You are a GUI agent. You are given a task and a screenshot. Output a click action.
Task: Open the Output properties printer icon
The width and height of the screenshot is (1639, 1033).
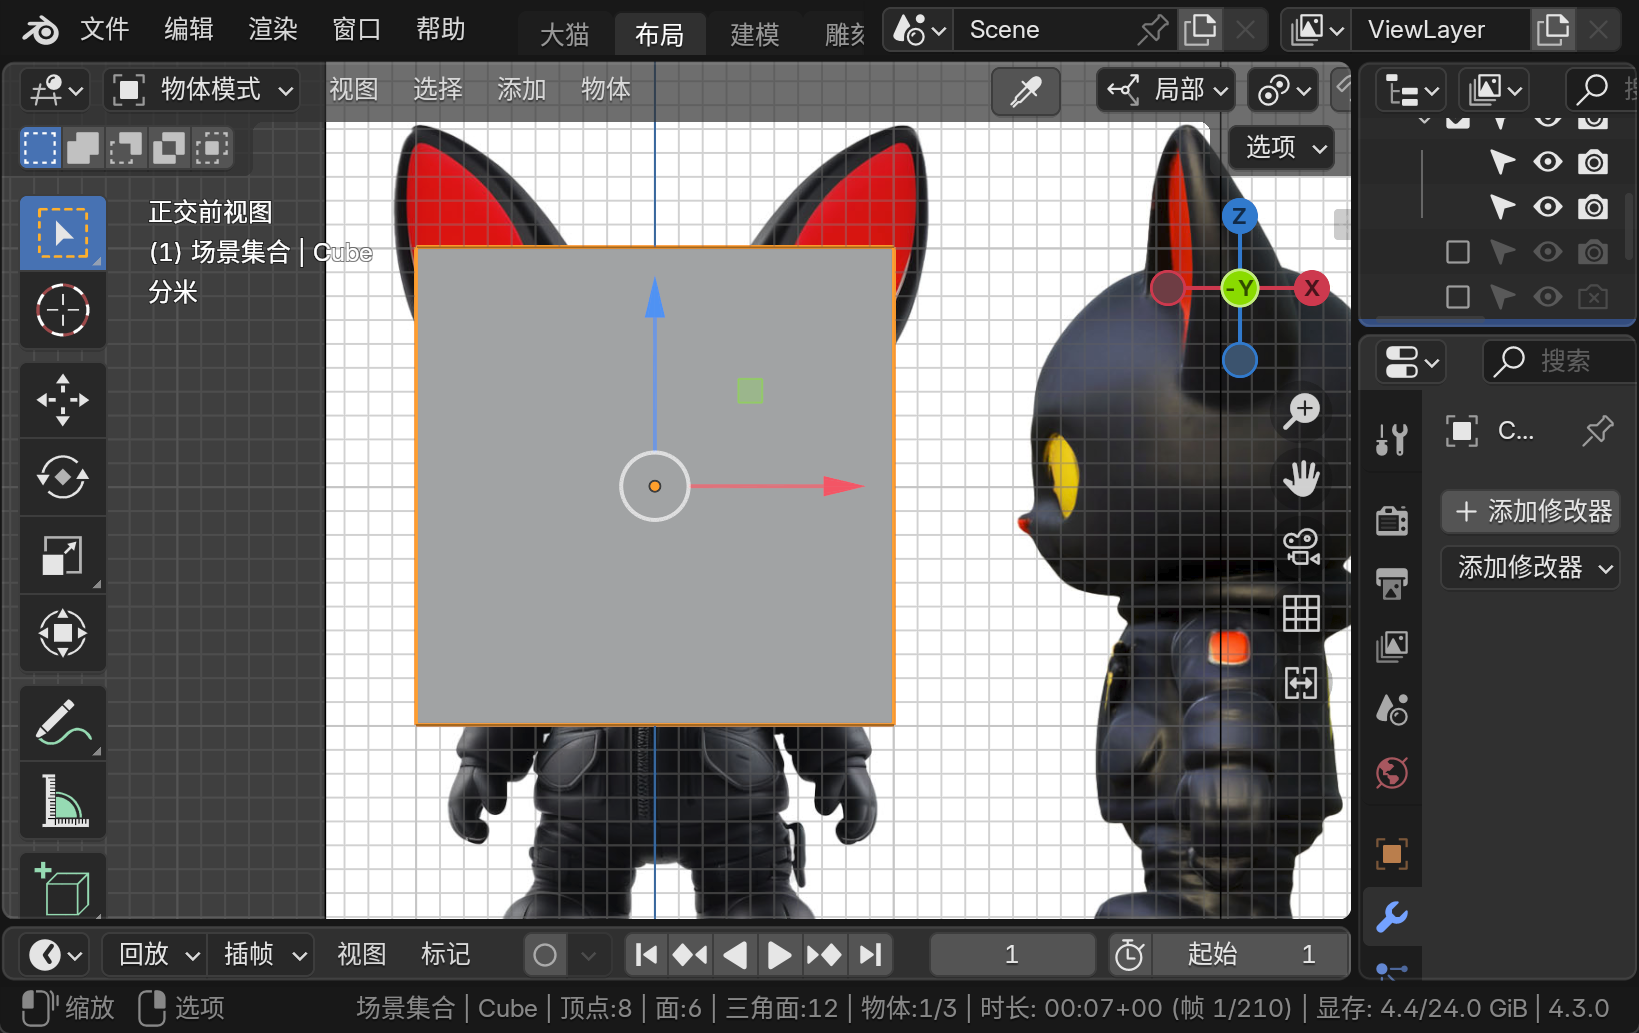tap(1392, 583)
